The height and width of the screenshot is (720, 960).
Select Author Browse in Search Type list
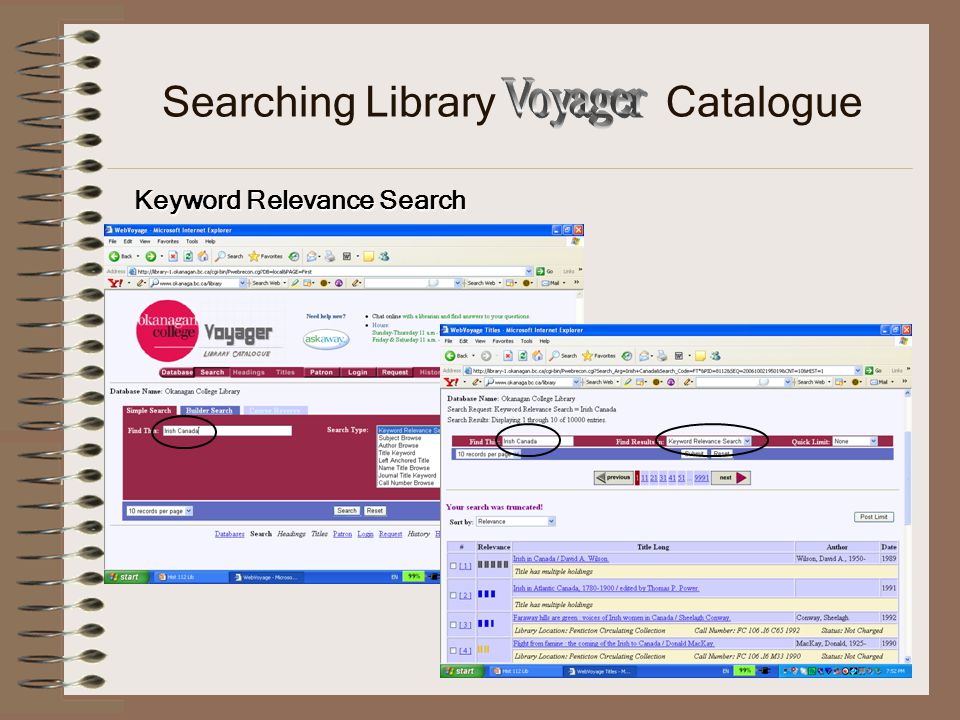[398, 445]
